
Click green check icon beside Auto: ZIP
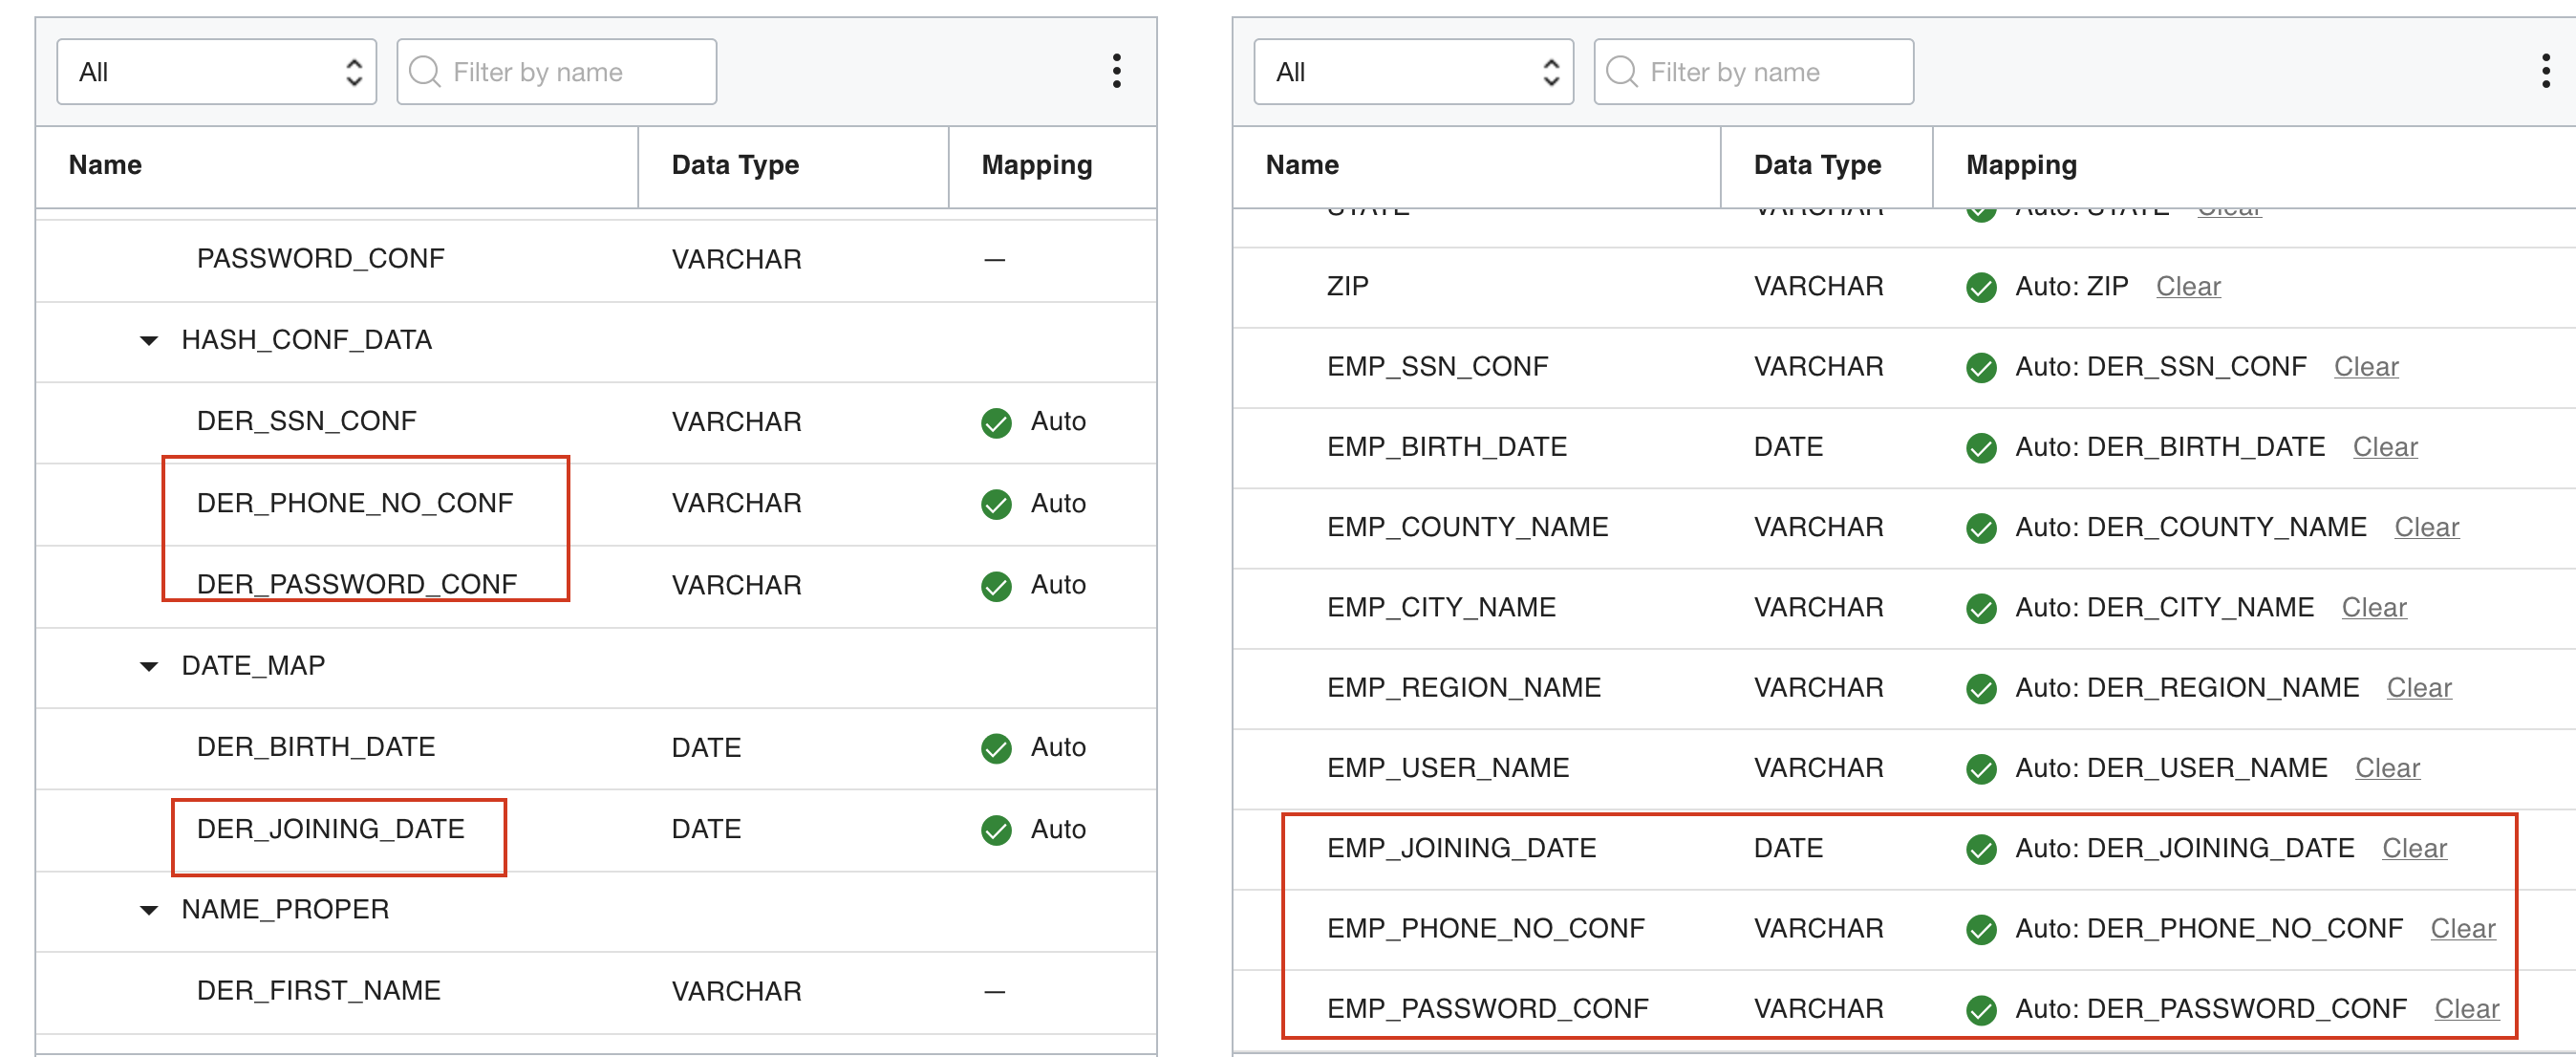pyautogui.click(x=1980, y=288)
